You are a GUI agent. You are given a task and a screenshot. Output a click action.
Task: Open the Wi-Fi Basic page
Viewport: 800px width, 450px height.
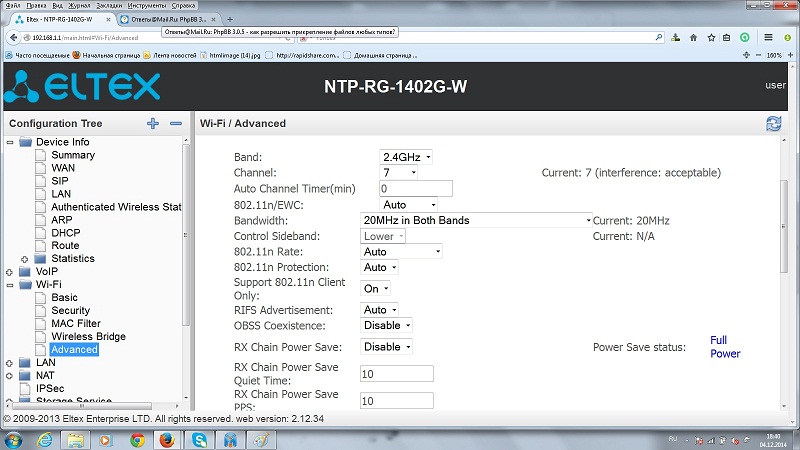click(64, 297)
